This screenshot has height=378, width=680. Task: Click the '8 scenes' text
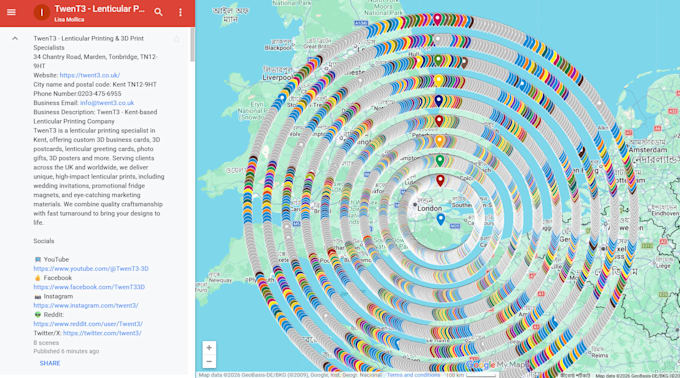(46, 343)
